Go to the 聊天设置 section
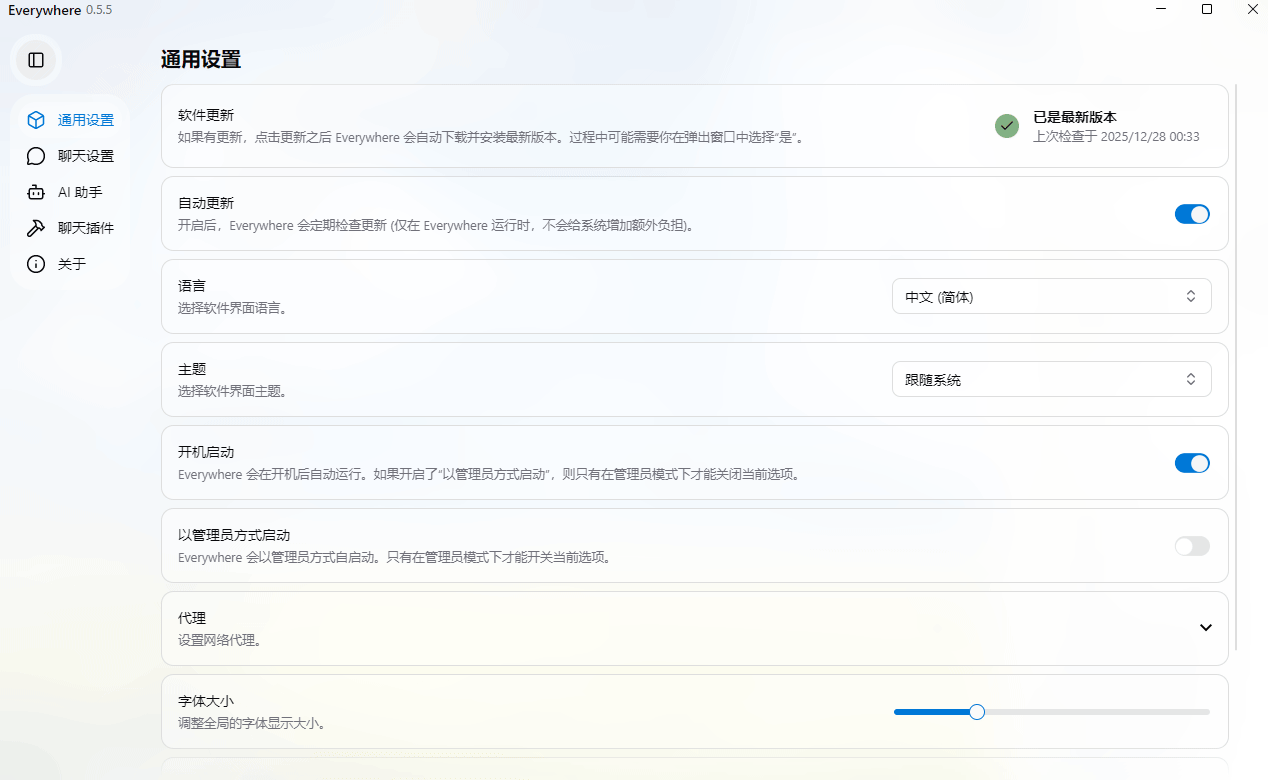Viewport: 1268px width, 780px height. (71, 156)
